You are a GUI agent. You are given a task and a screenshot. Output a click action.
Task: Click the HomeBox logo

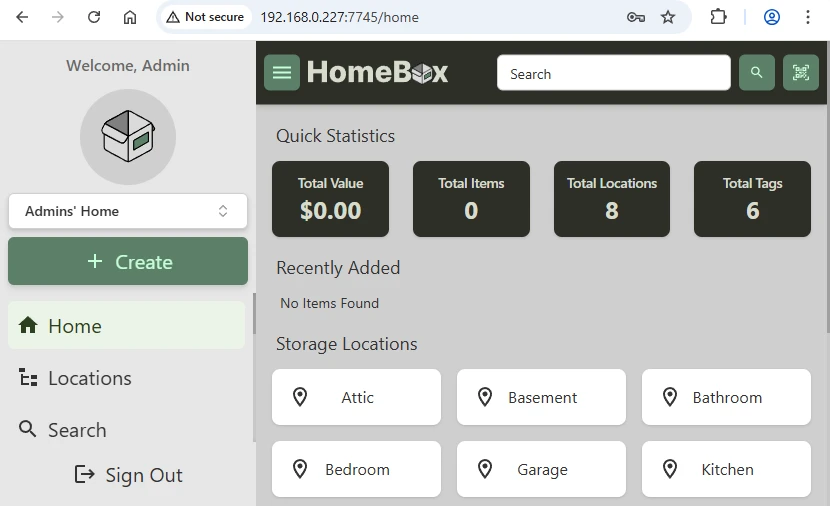coord(377,72)
